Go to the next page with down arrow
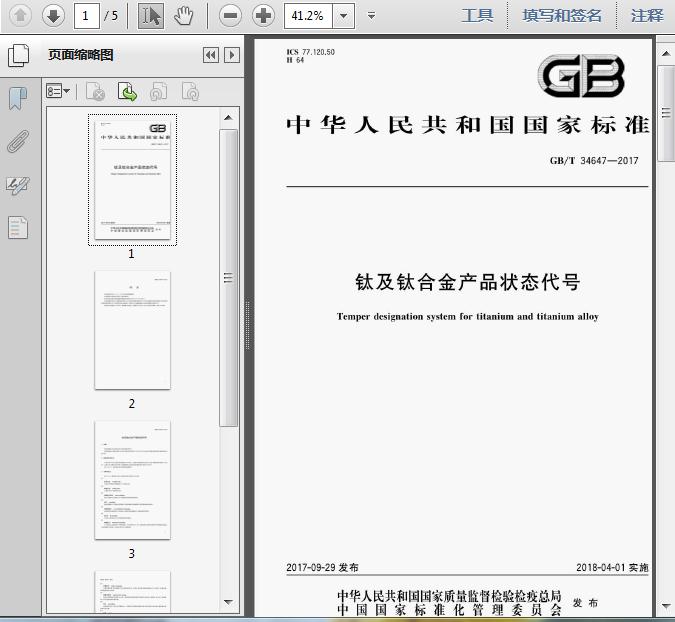Image resolution: width=675 pixels, height=622 pixels. coord(53,15)
